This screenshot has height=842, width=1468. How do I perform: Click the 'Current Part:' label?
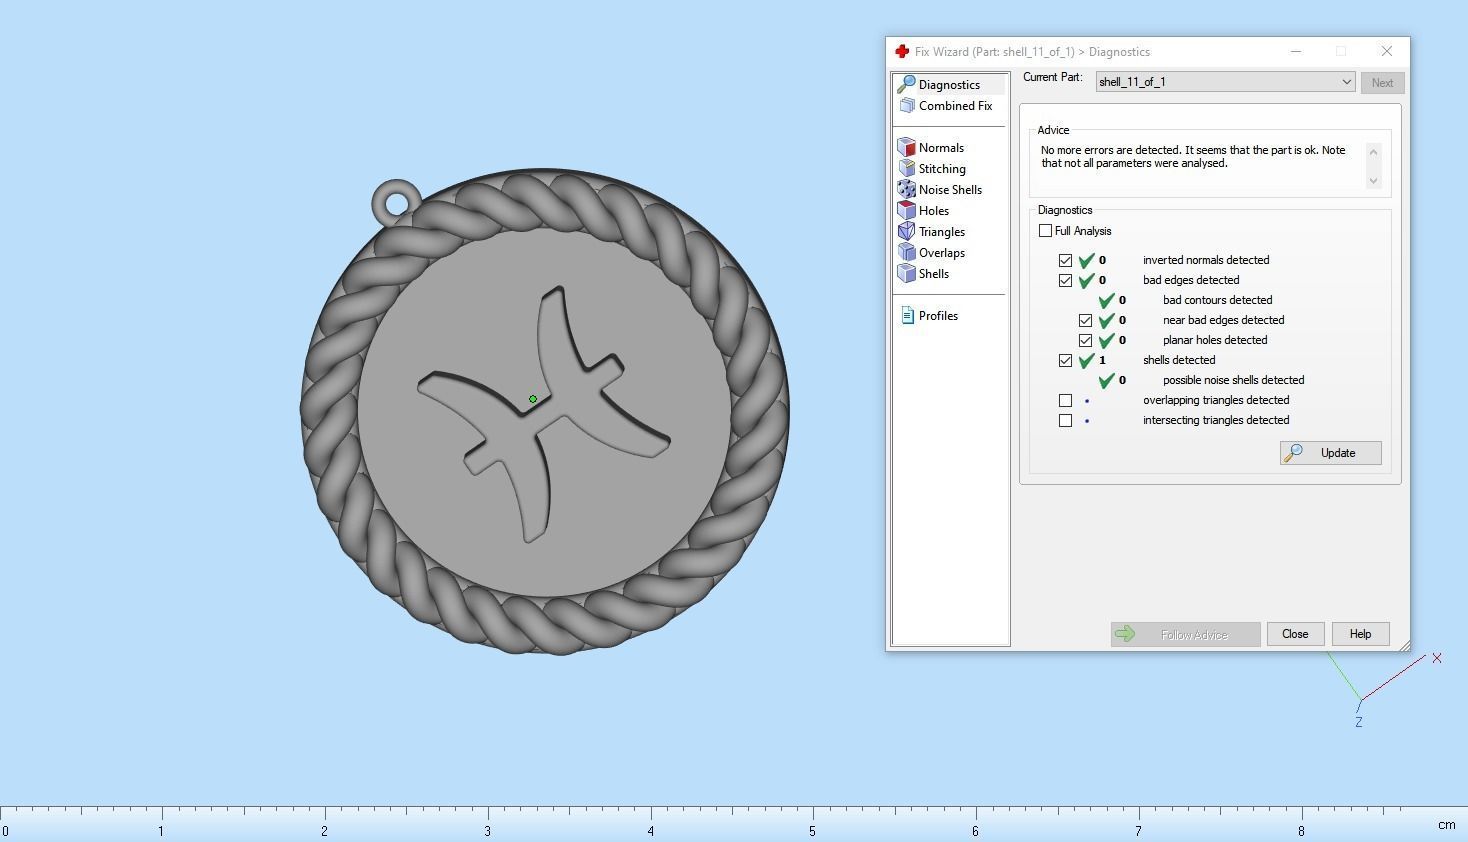click(1052, 77)
